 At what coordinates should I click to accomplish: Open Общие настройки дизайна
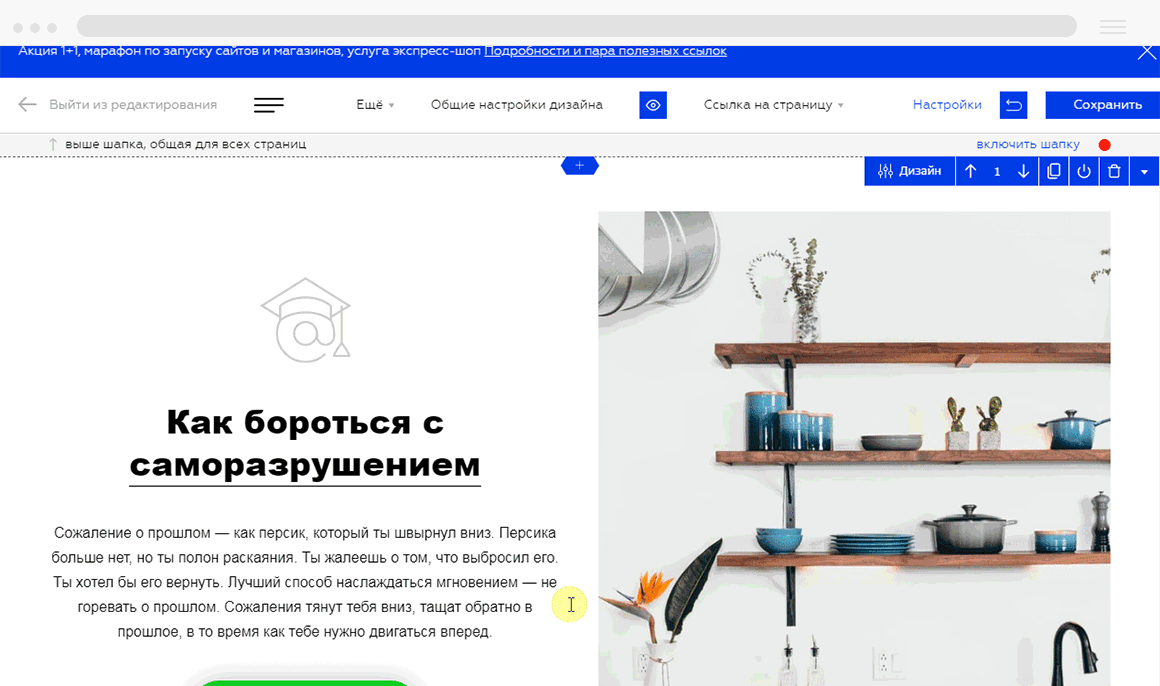516,105
